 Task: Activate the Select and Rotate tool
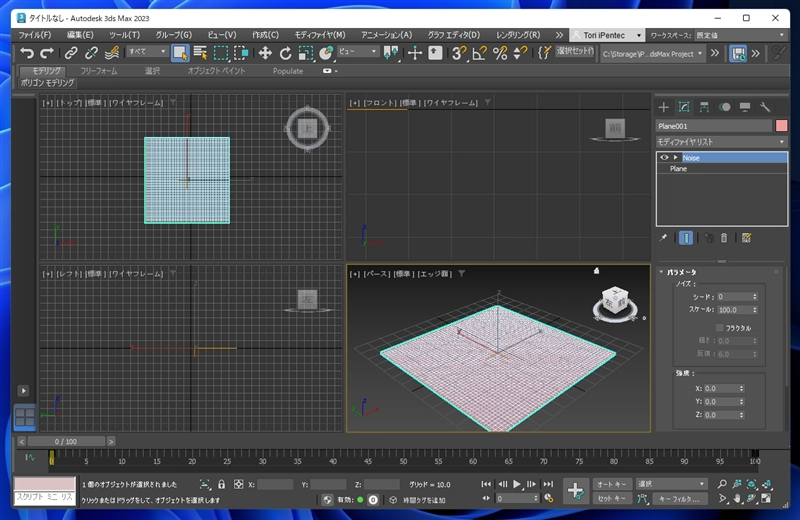click(285, 53)
